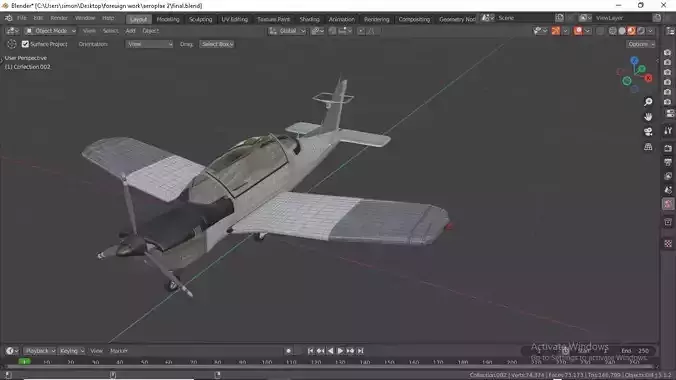676x380 pixels.
Task: Open the overlays options dropdown
Action: pos(587,31)
